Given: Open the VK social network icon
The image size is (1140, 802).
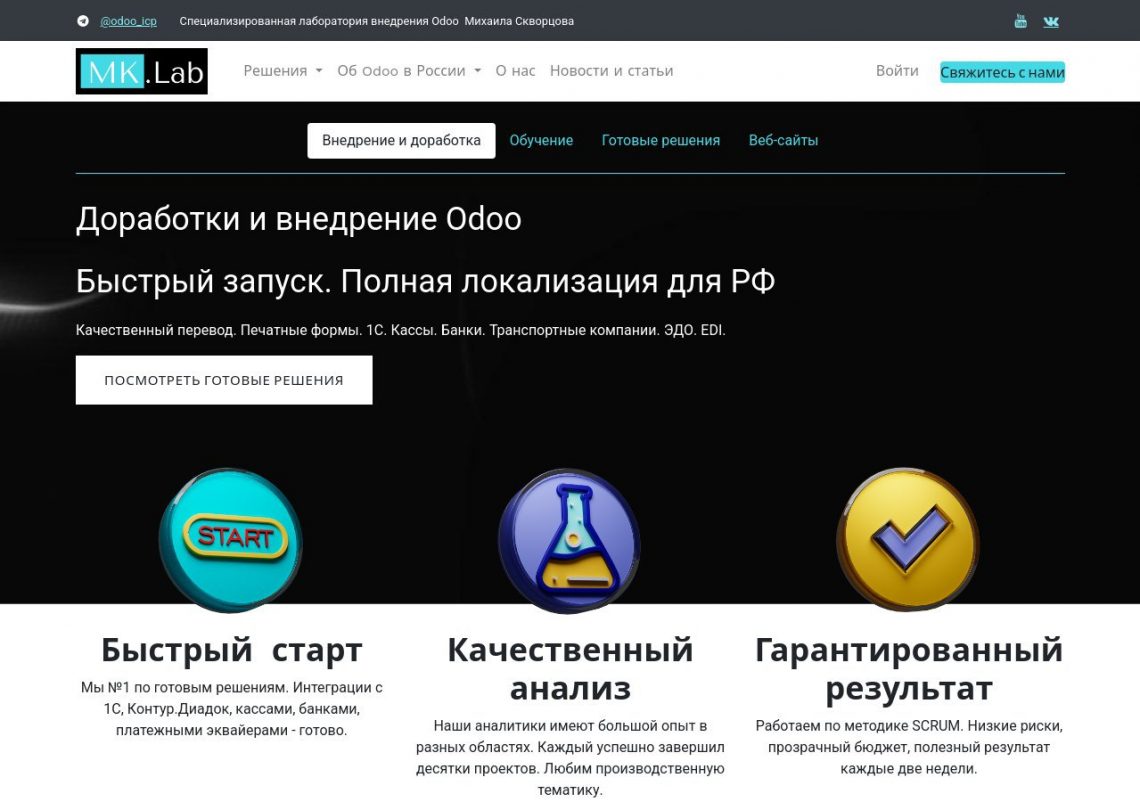Looking at the screenshot, I should point(1051,22).
